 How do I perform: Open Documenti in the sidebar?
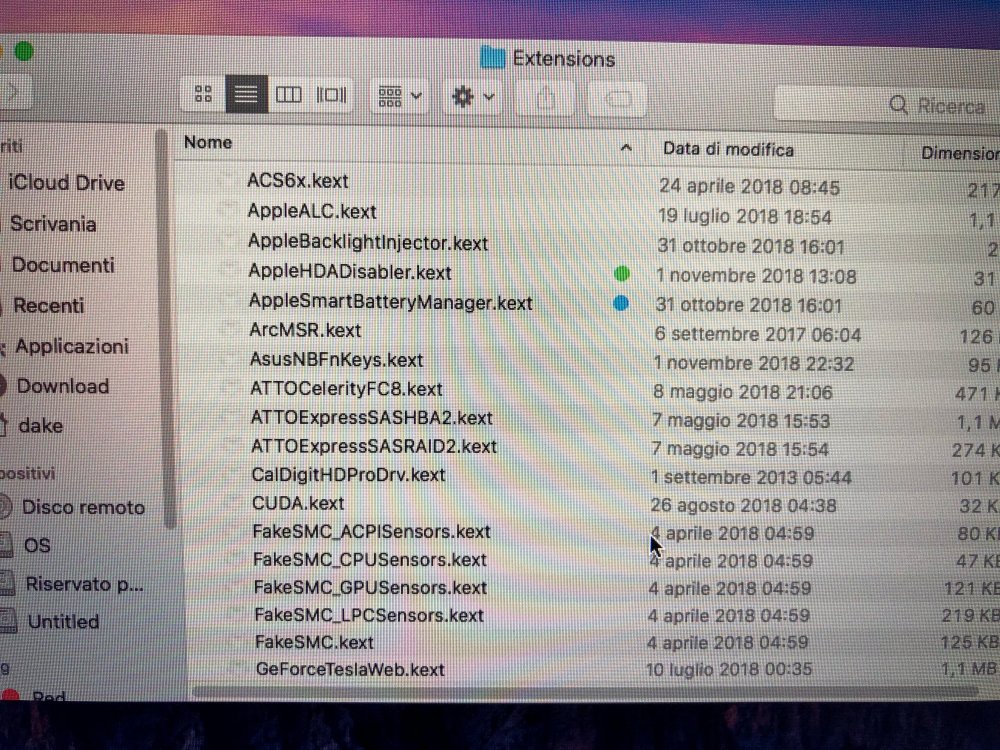pos(63,265)
